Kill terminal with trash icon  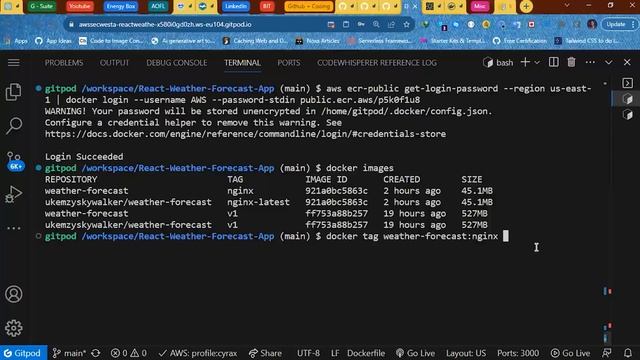pyautogui.click(x=571, y=62)
